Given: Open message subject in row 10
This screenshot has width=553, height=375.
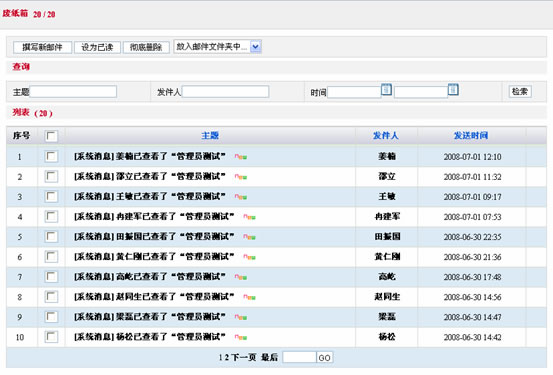Looking at the screenshot, I should click(x=150, y=337).
